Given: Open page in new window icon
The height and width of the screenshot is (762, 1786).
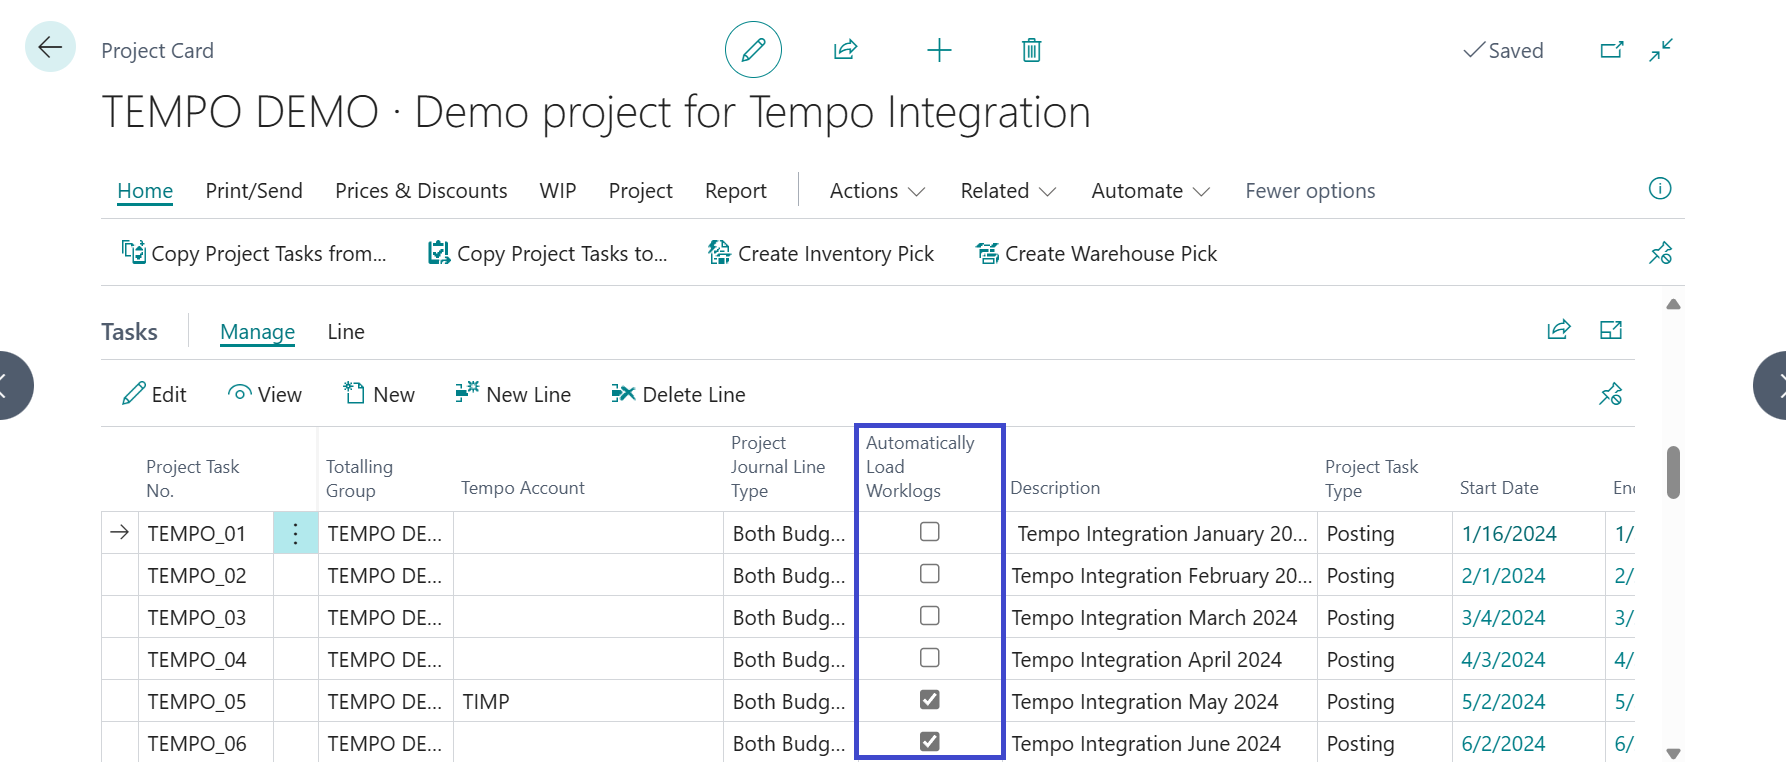Looking at the screenshot, I should (x=1611, y=50).
